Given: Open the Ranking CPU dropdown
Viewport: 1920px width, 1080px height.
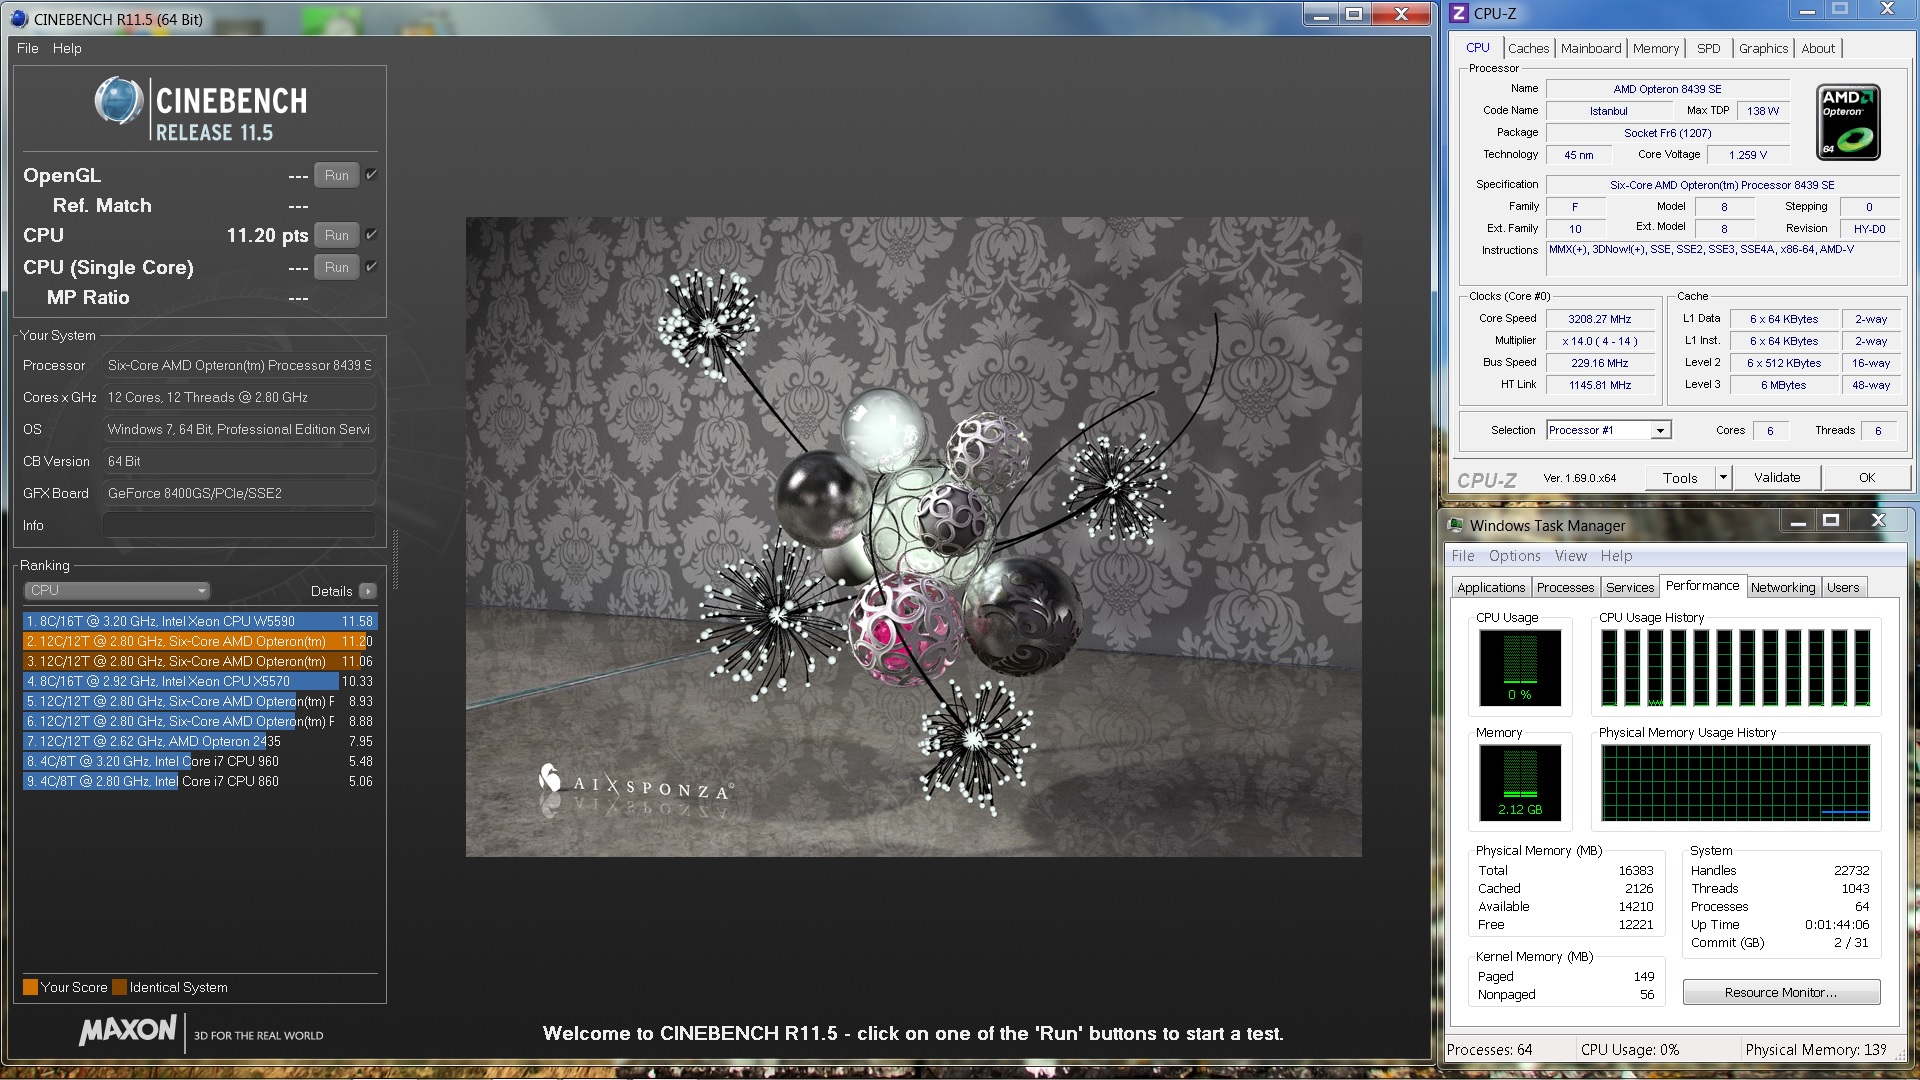Looking at the screenshot, I should pos(116,590).
